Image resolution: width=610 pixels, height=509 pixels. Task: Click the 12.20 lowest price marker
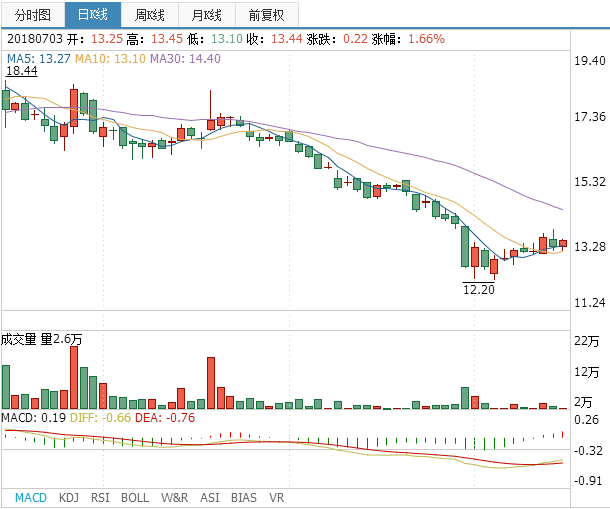(x=478, y=289)
